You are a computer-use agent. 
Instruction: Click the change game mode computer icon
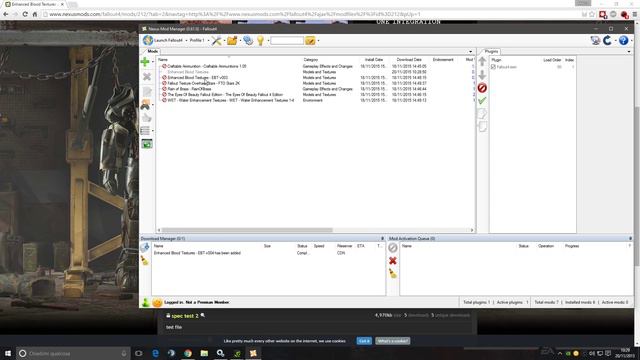pyautogui.click(x=596, y=40)
